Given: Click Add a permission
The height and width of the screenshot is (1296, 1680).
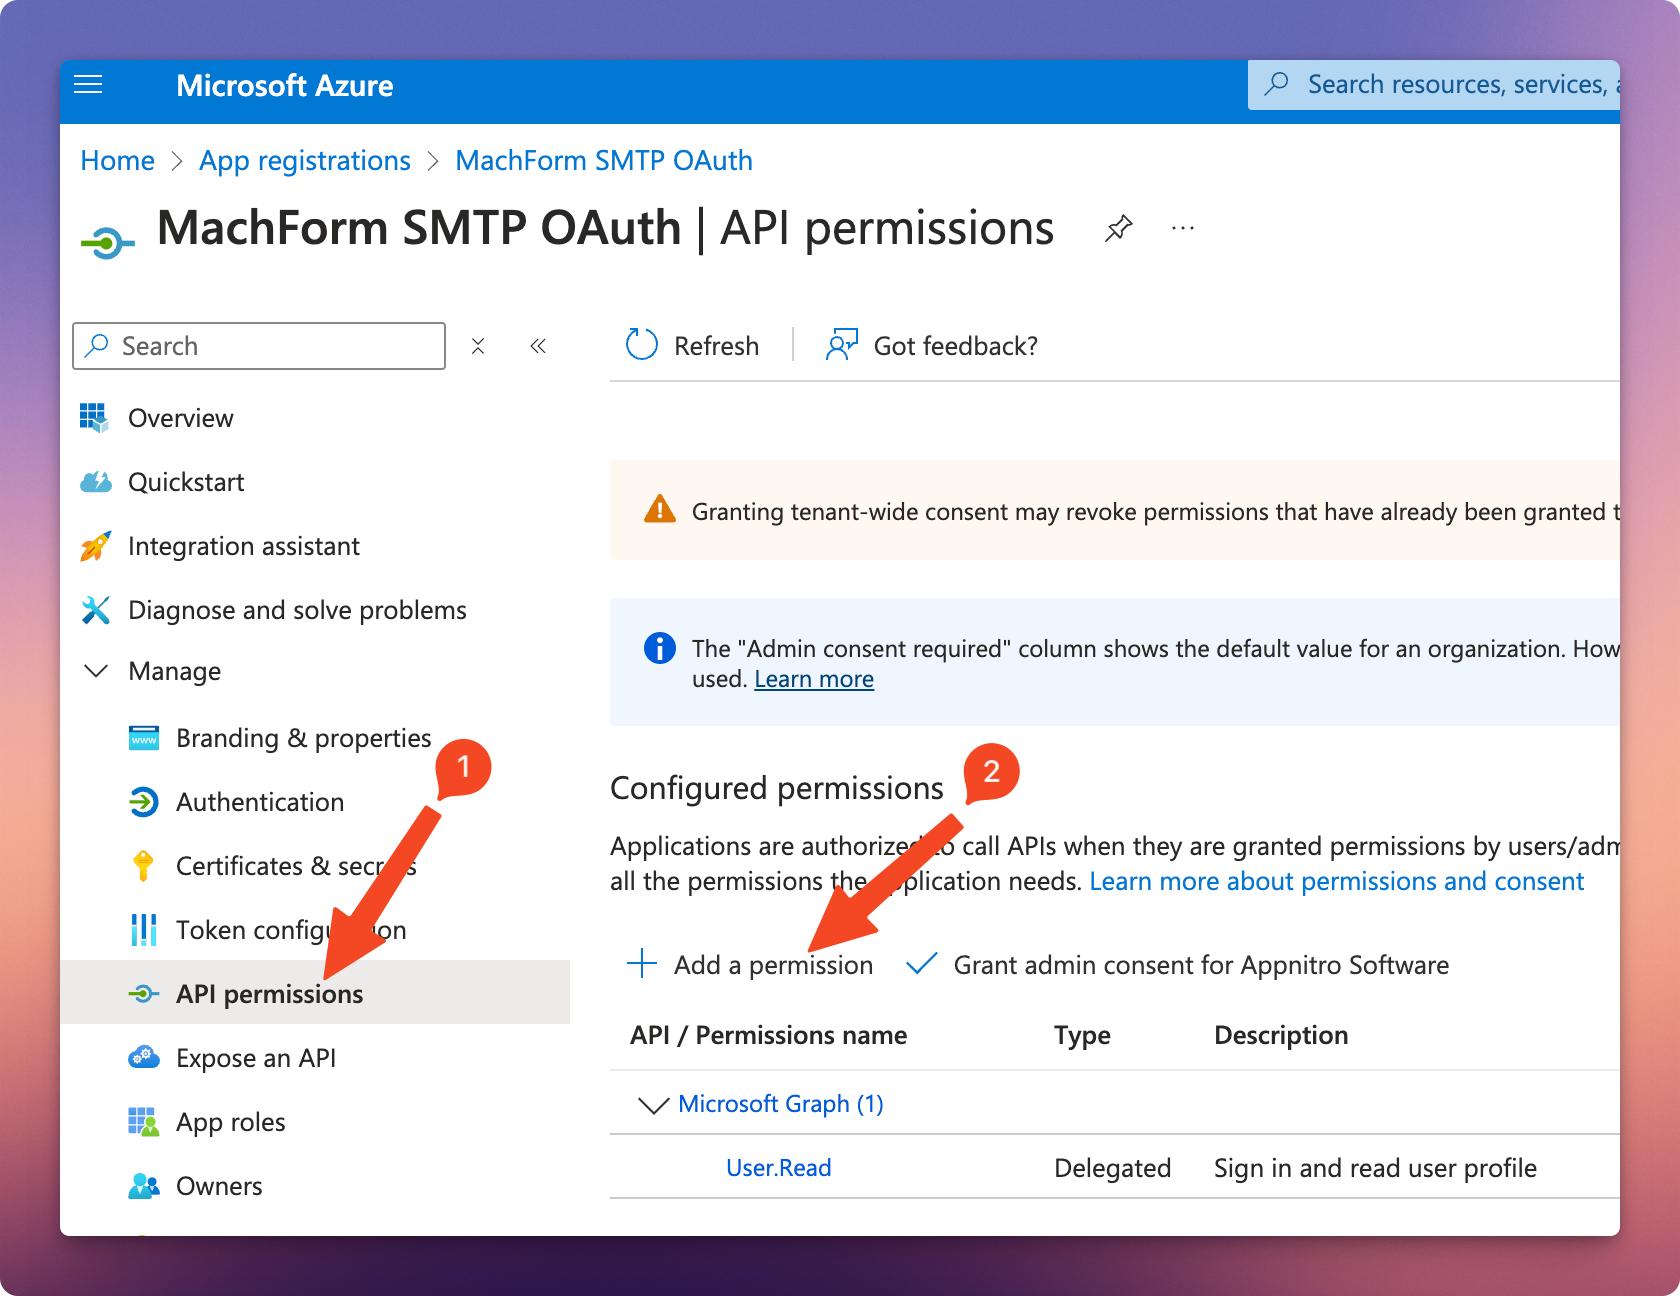Looking at the screenshot, I should [x=750, y=964].
